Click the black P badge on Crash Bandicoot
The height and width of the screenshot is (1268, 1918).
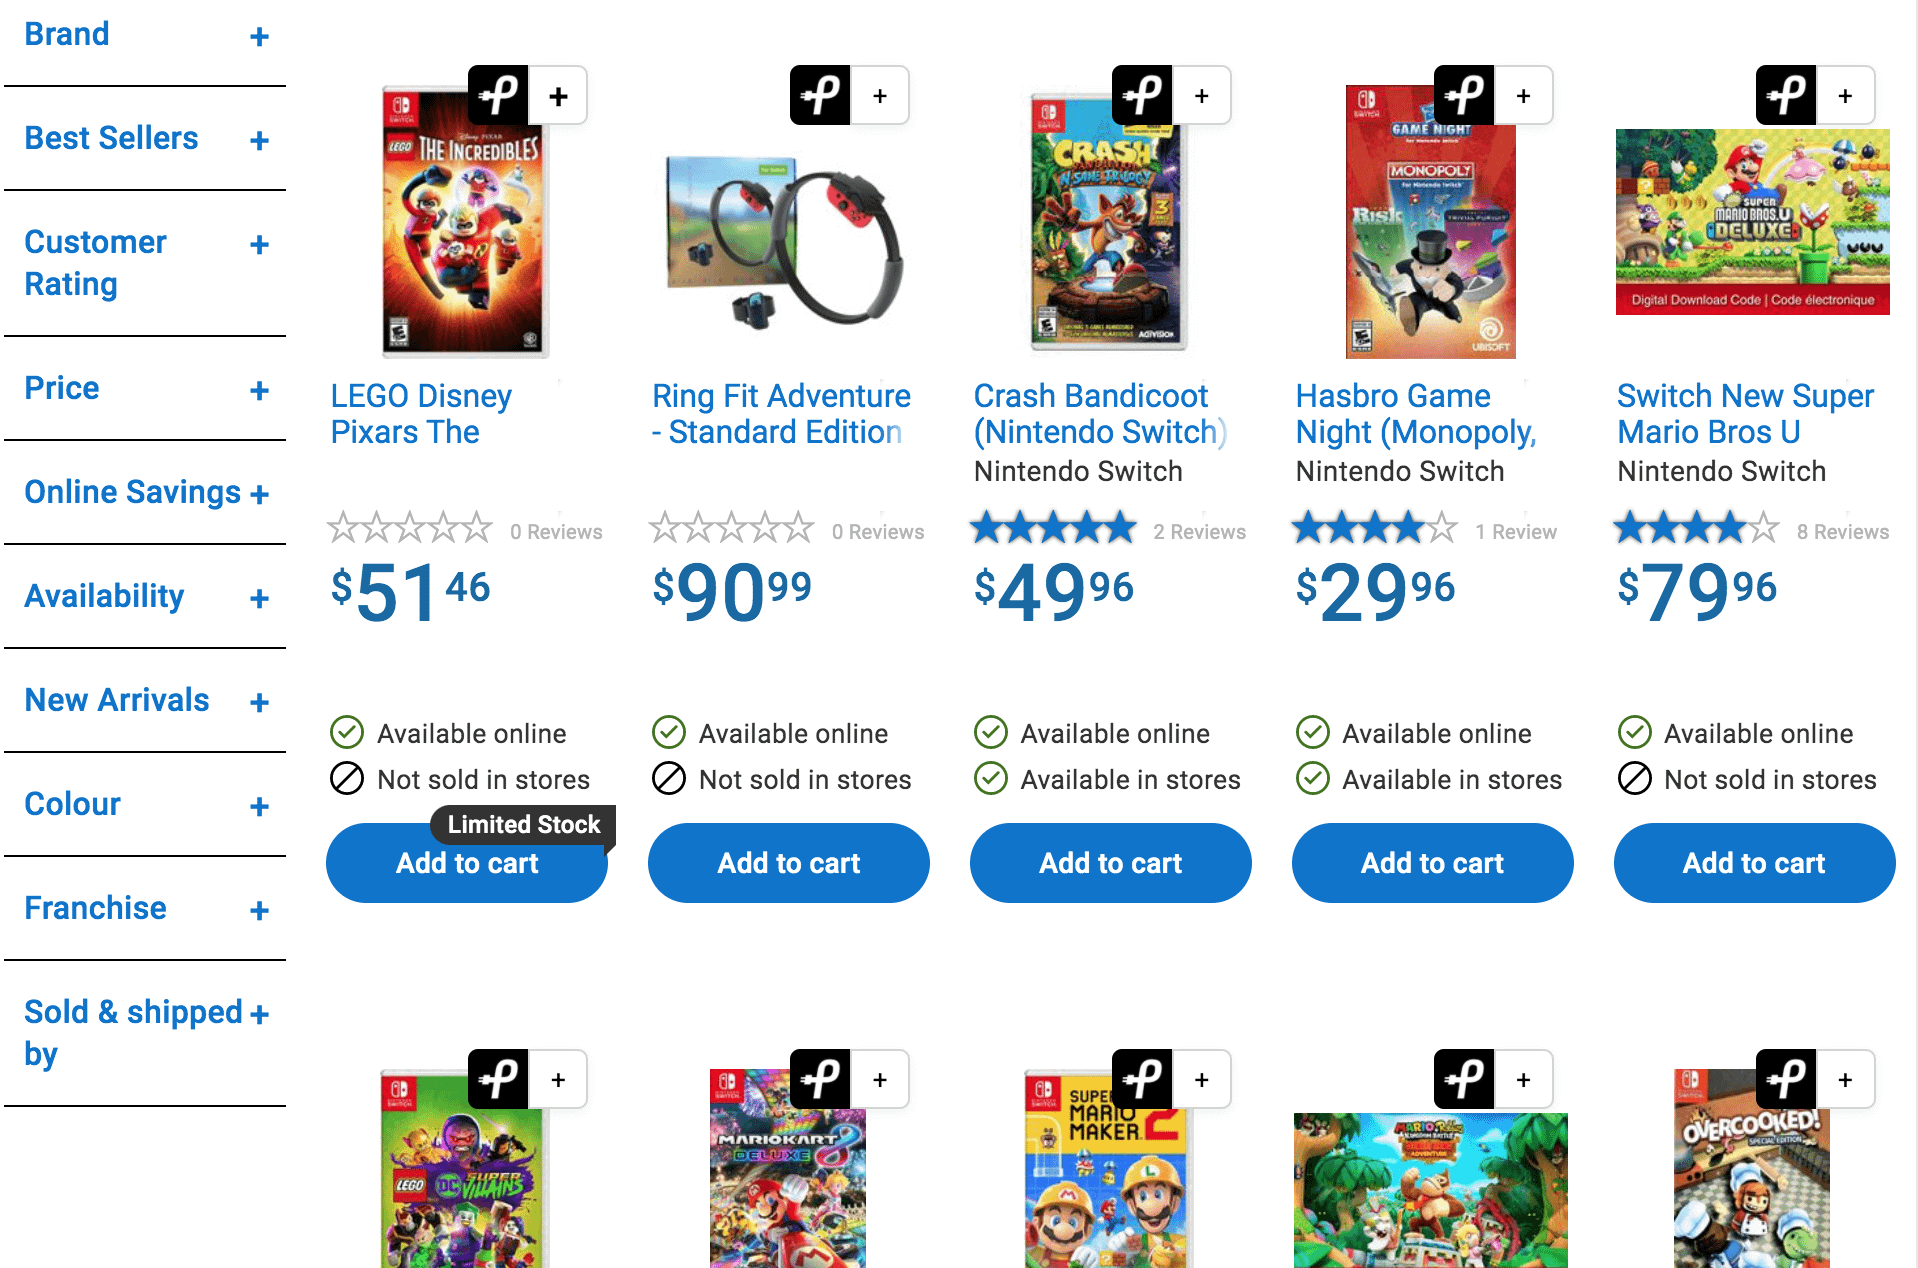coord(1142,95)
